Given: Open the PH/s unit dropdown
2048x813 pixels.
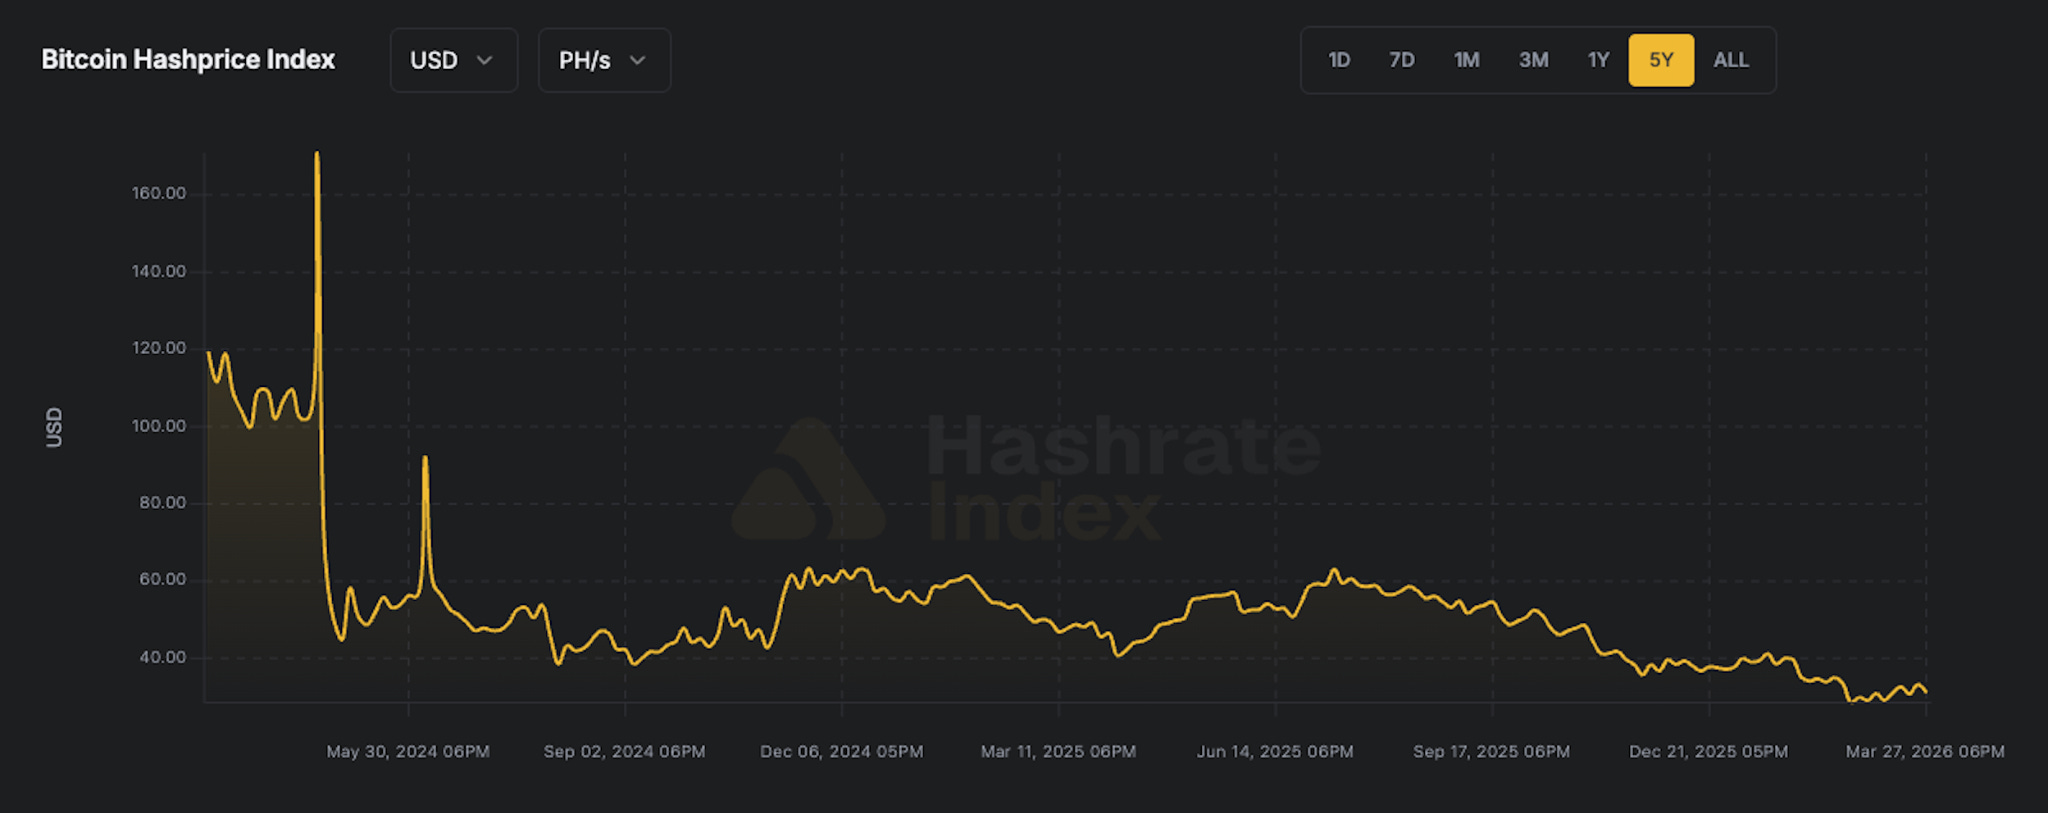Looking at the screenshot, I should 604,60.
